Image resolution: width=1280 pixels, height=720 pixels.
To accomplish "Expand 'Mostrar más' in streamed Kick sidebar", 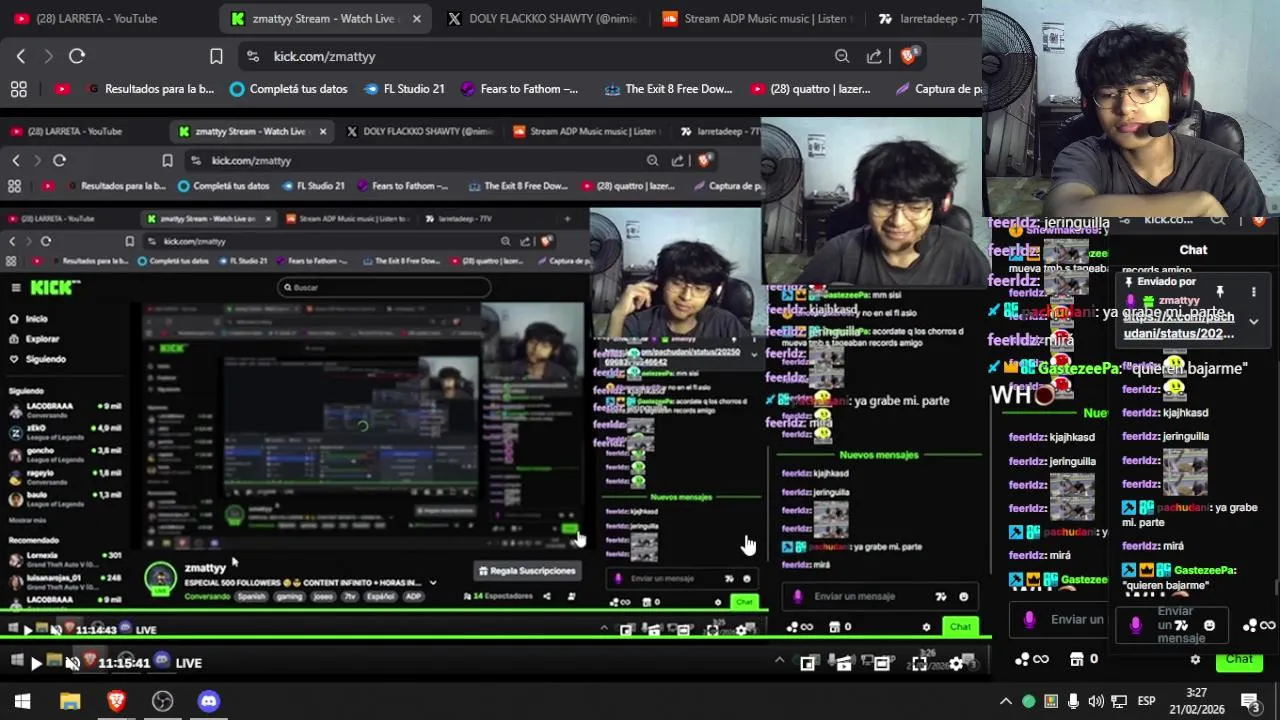I will pyautogui.click(x=27, y=520).
